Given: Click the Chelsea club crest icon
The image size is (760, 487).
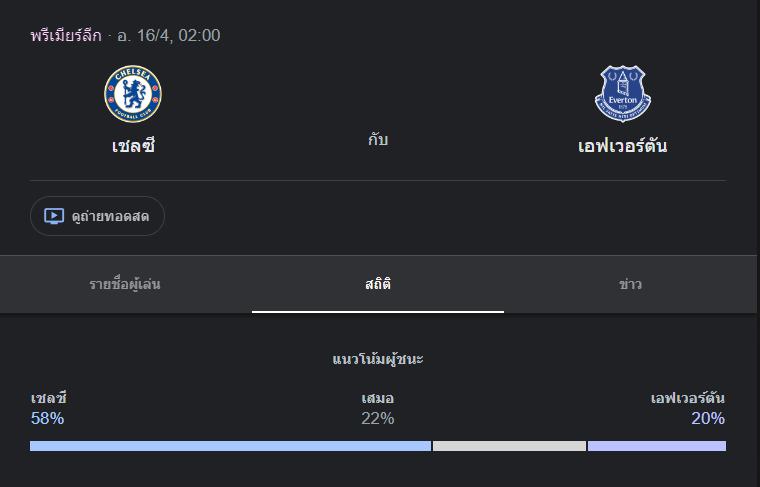Looking at the screenshot, I should 133,94.
